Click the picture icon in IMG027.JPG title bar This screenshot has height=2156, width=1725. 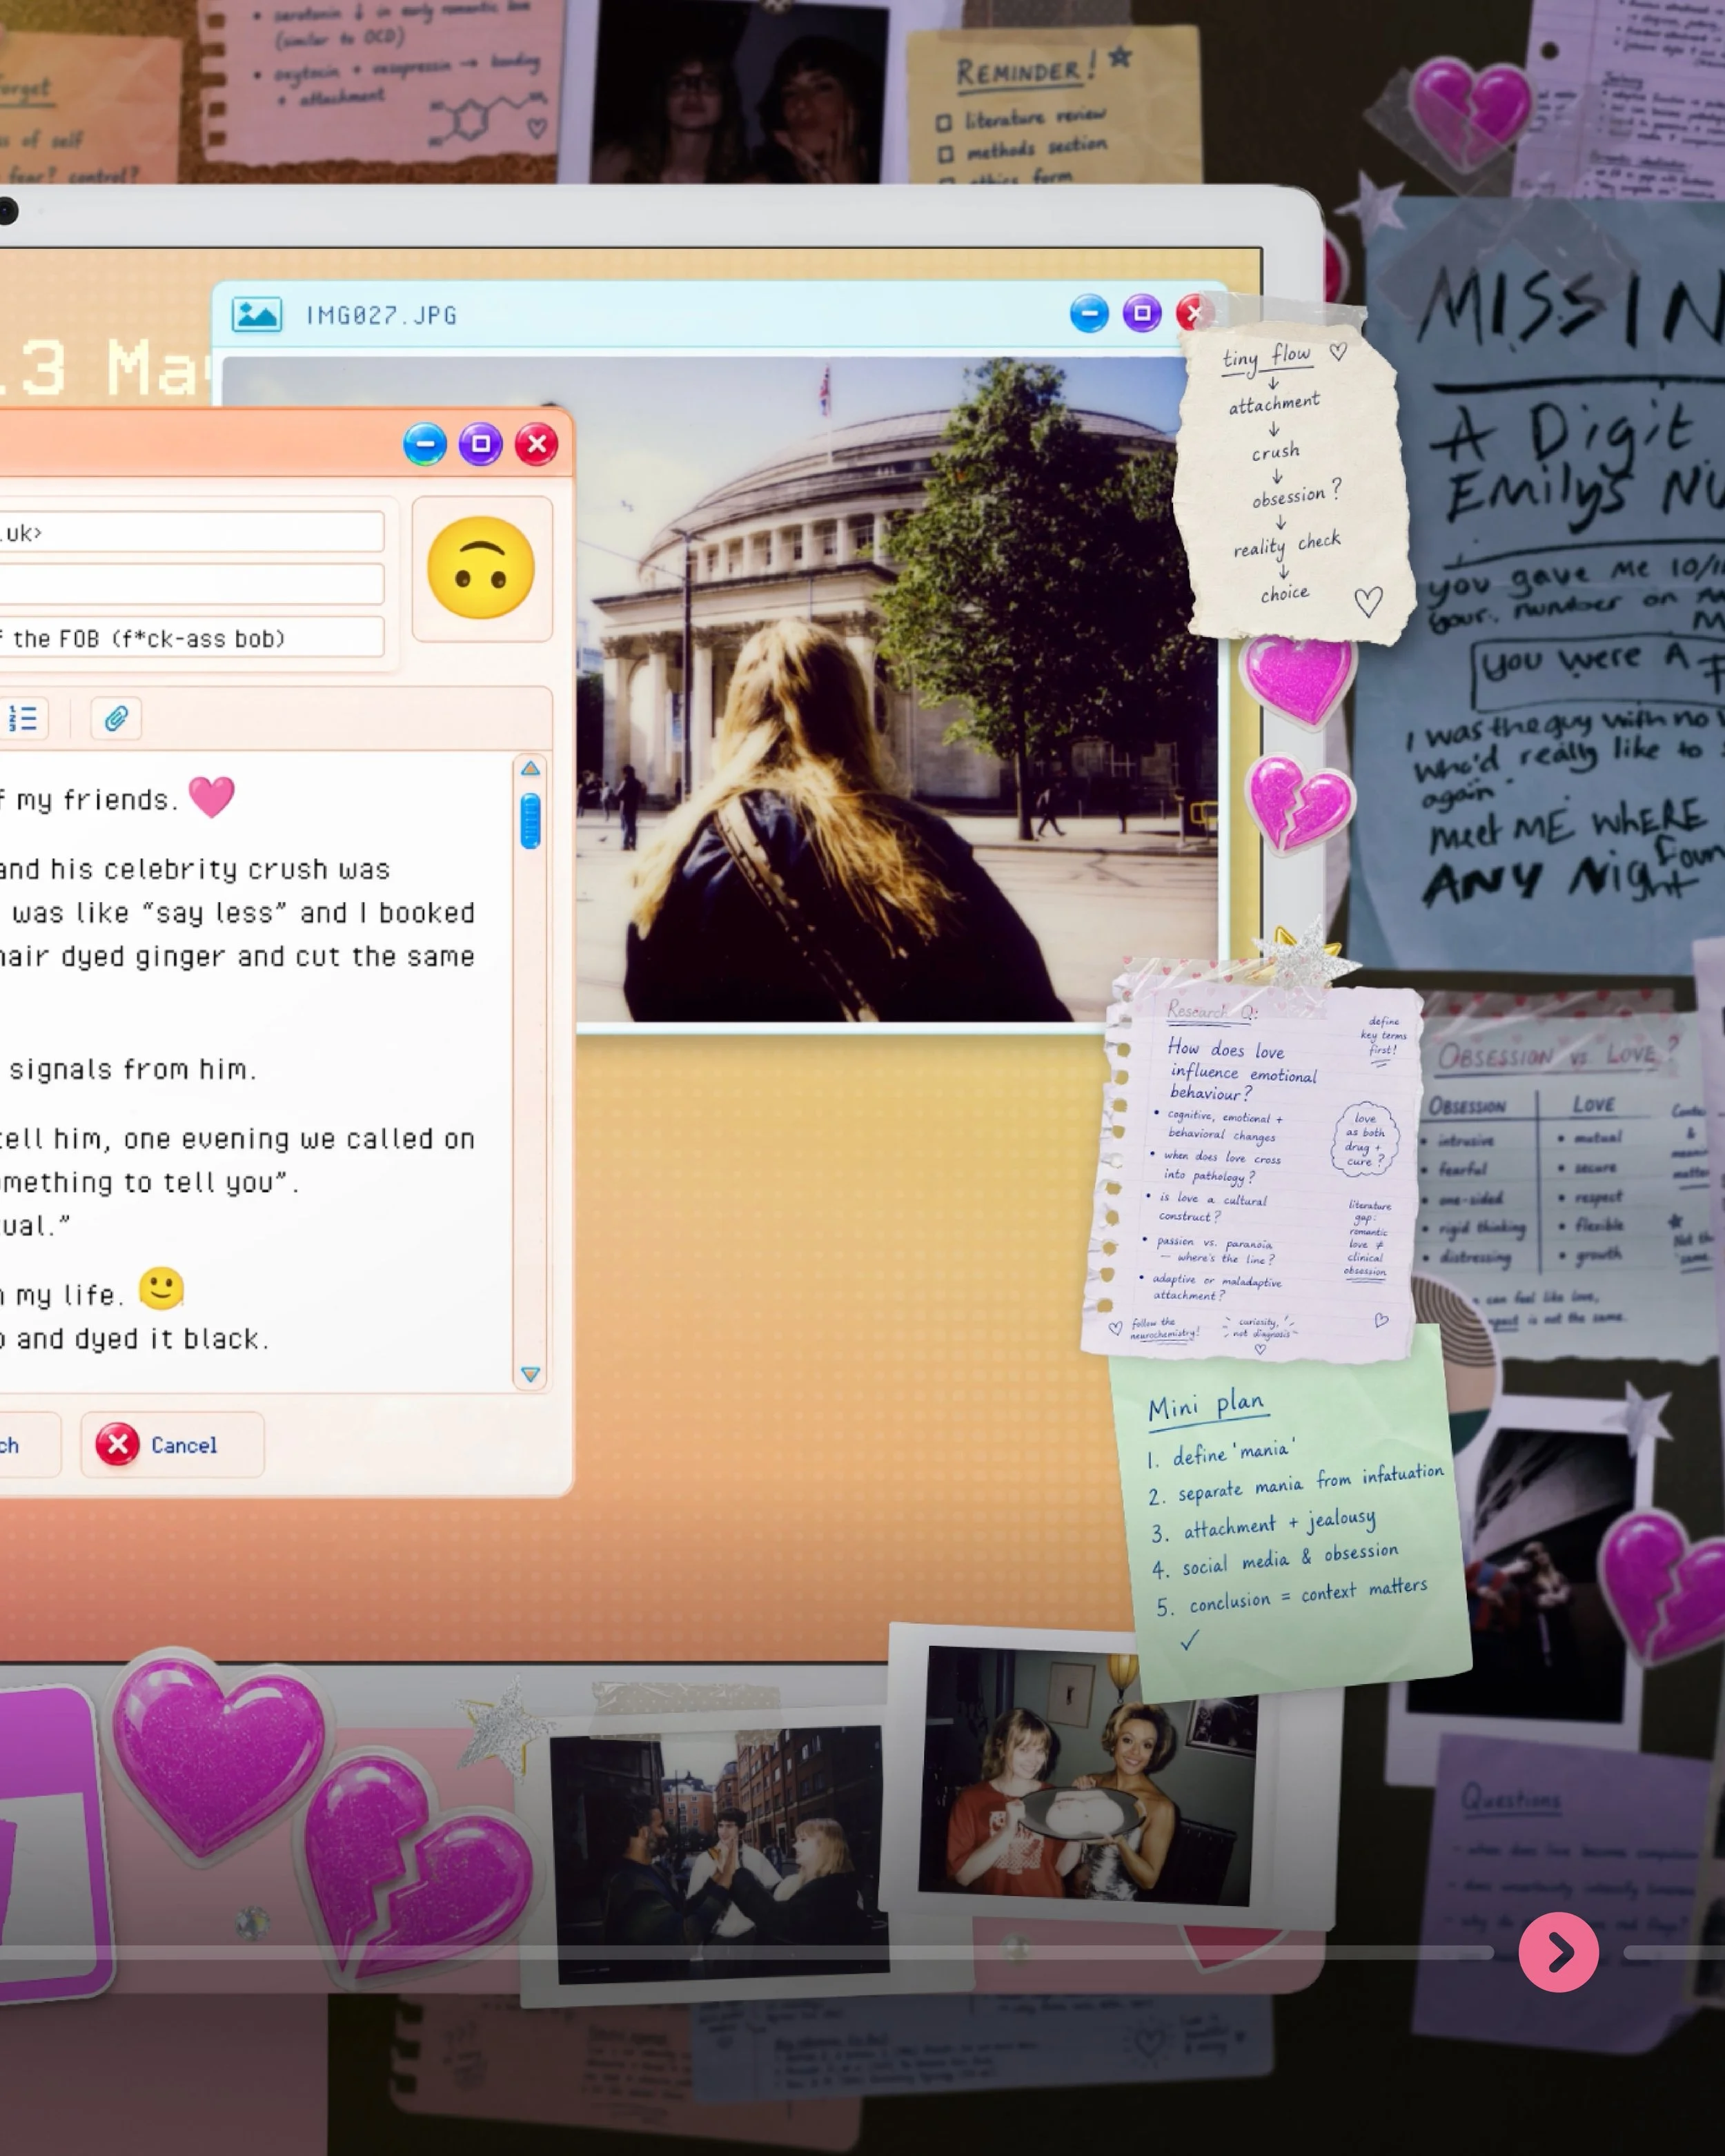[x=257, y=314]
